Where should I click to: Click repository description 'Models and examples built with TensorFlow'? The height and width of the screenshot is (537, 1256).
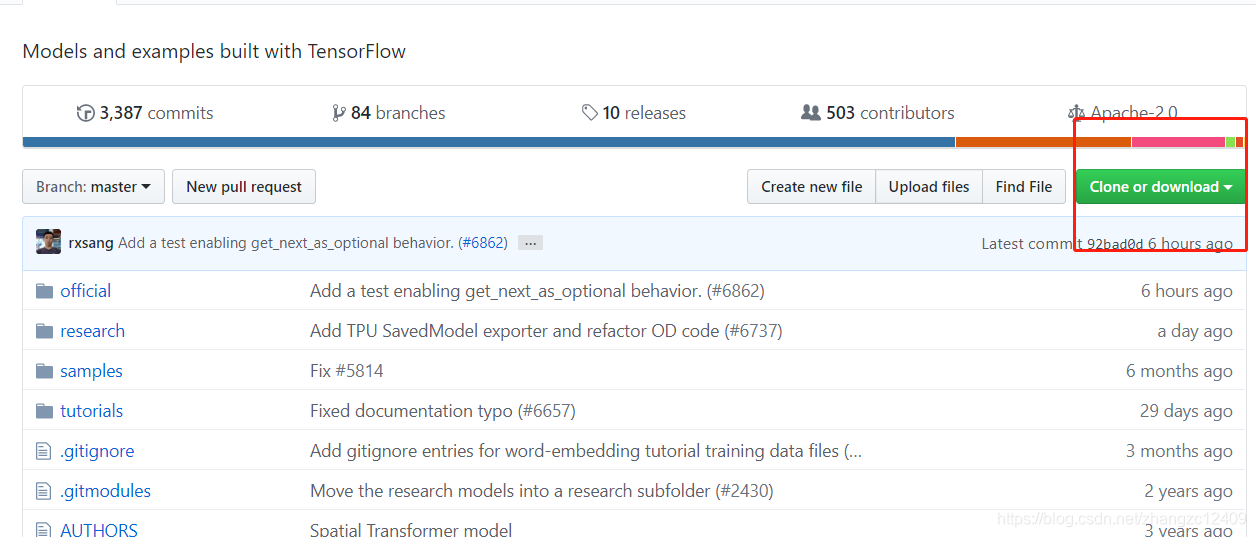pyautogui.click(x=214, y=51)
